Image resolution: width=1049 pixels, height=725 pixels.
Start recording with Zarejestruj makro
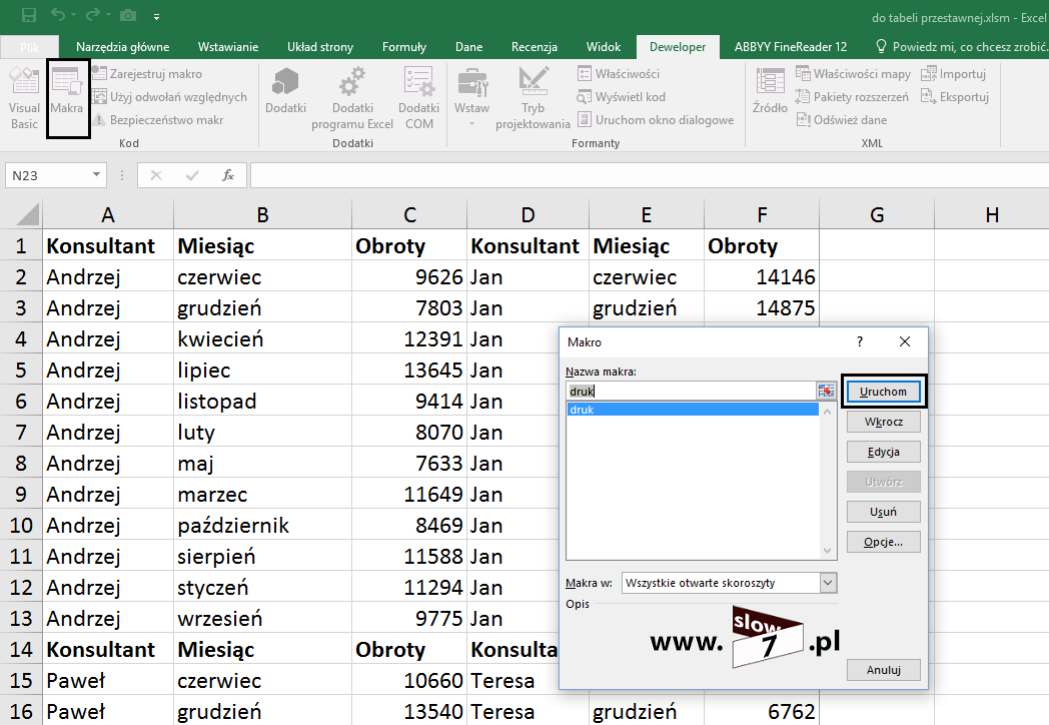[147, 74]
